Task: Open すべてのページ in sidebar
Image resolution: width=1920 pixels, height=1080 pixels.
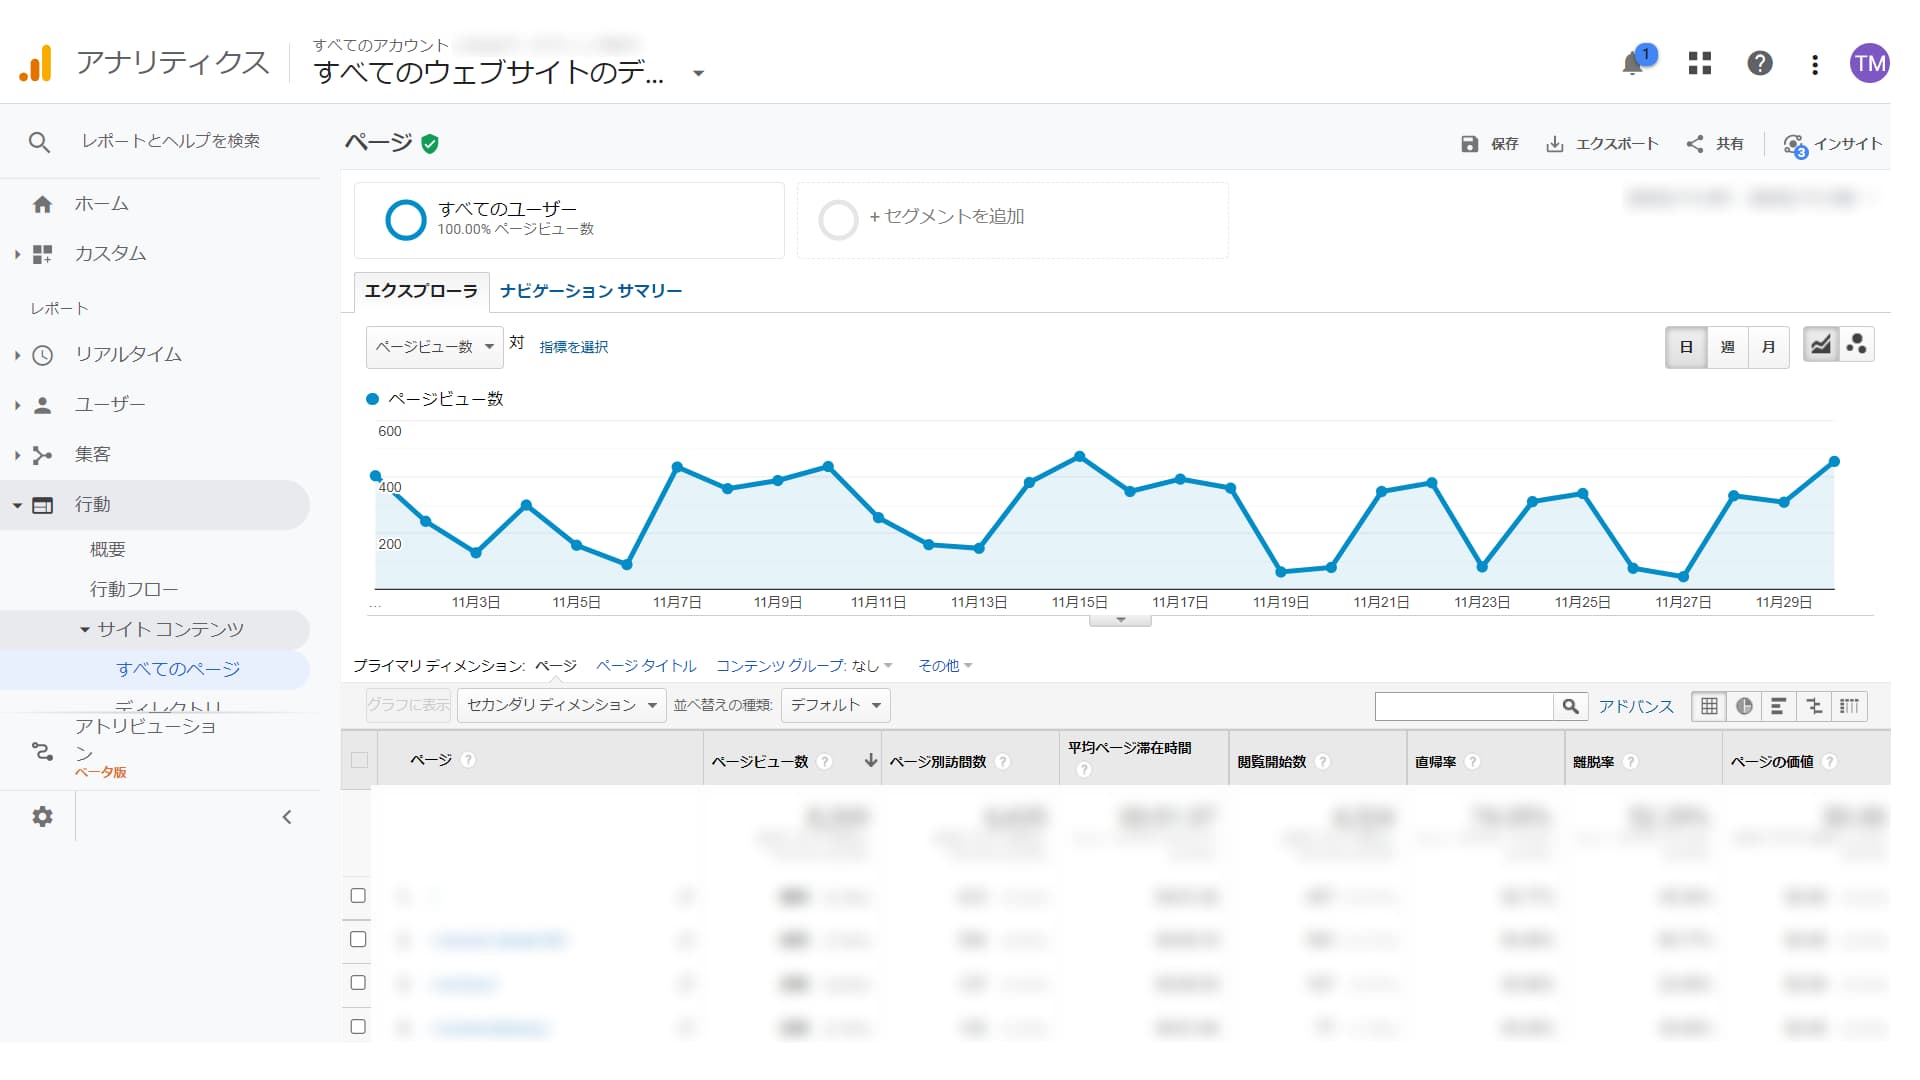Action: (x=178, y=670)
